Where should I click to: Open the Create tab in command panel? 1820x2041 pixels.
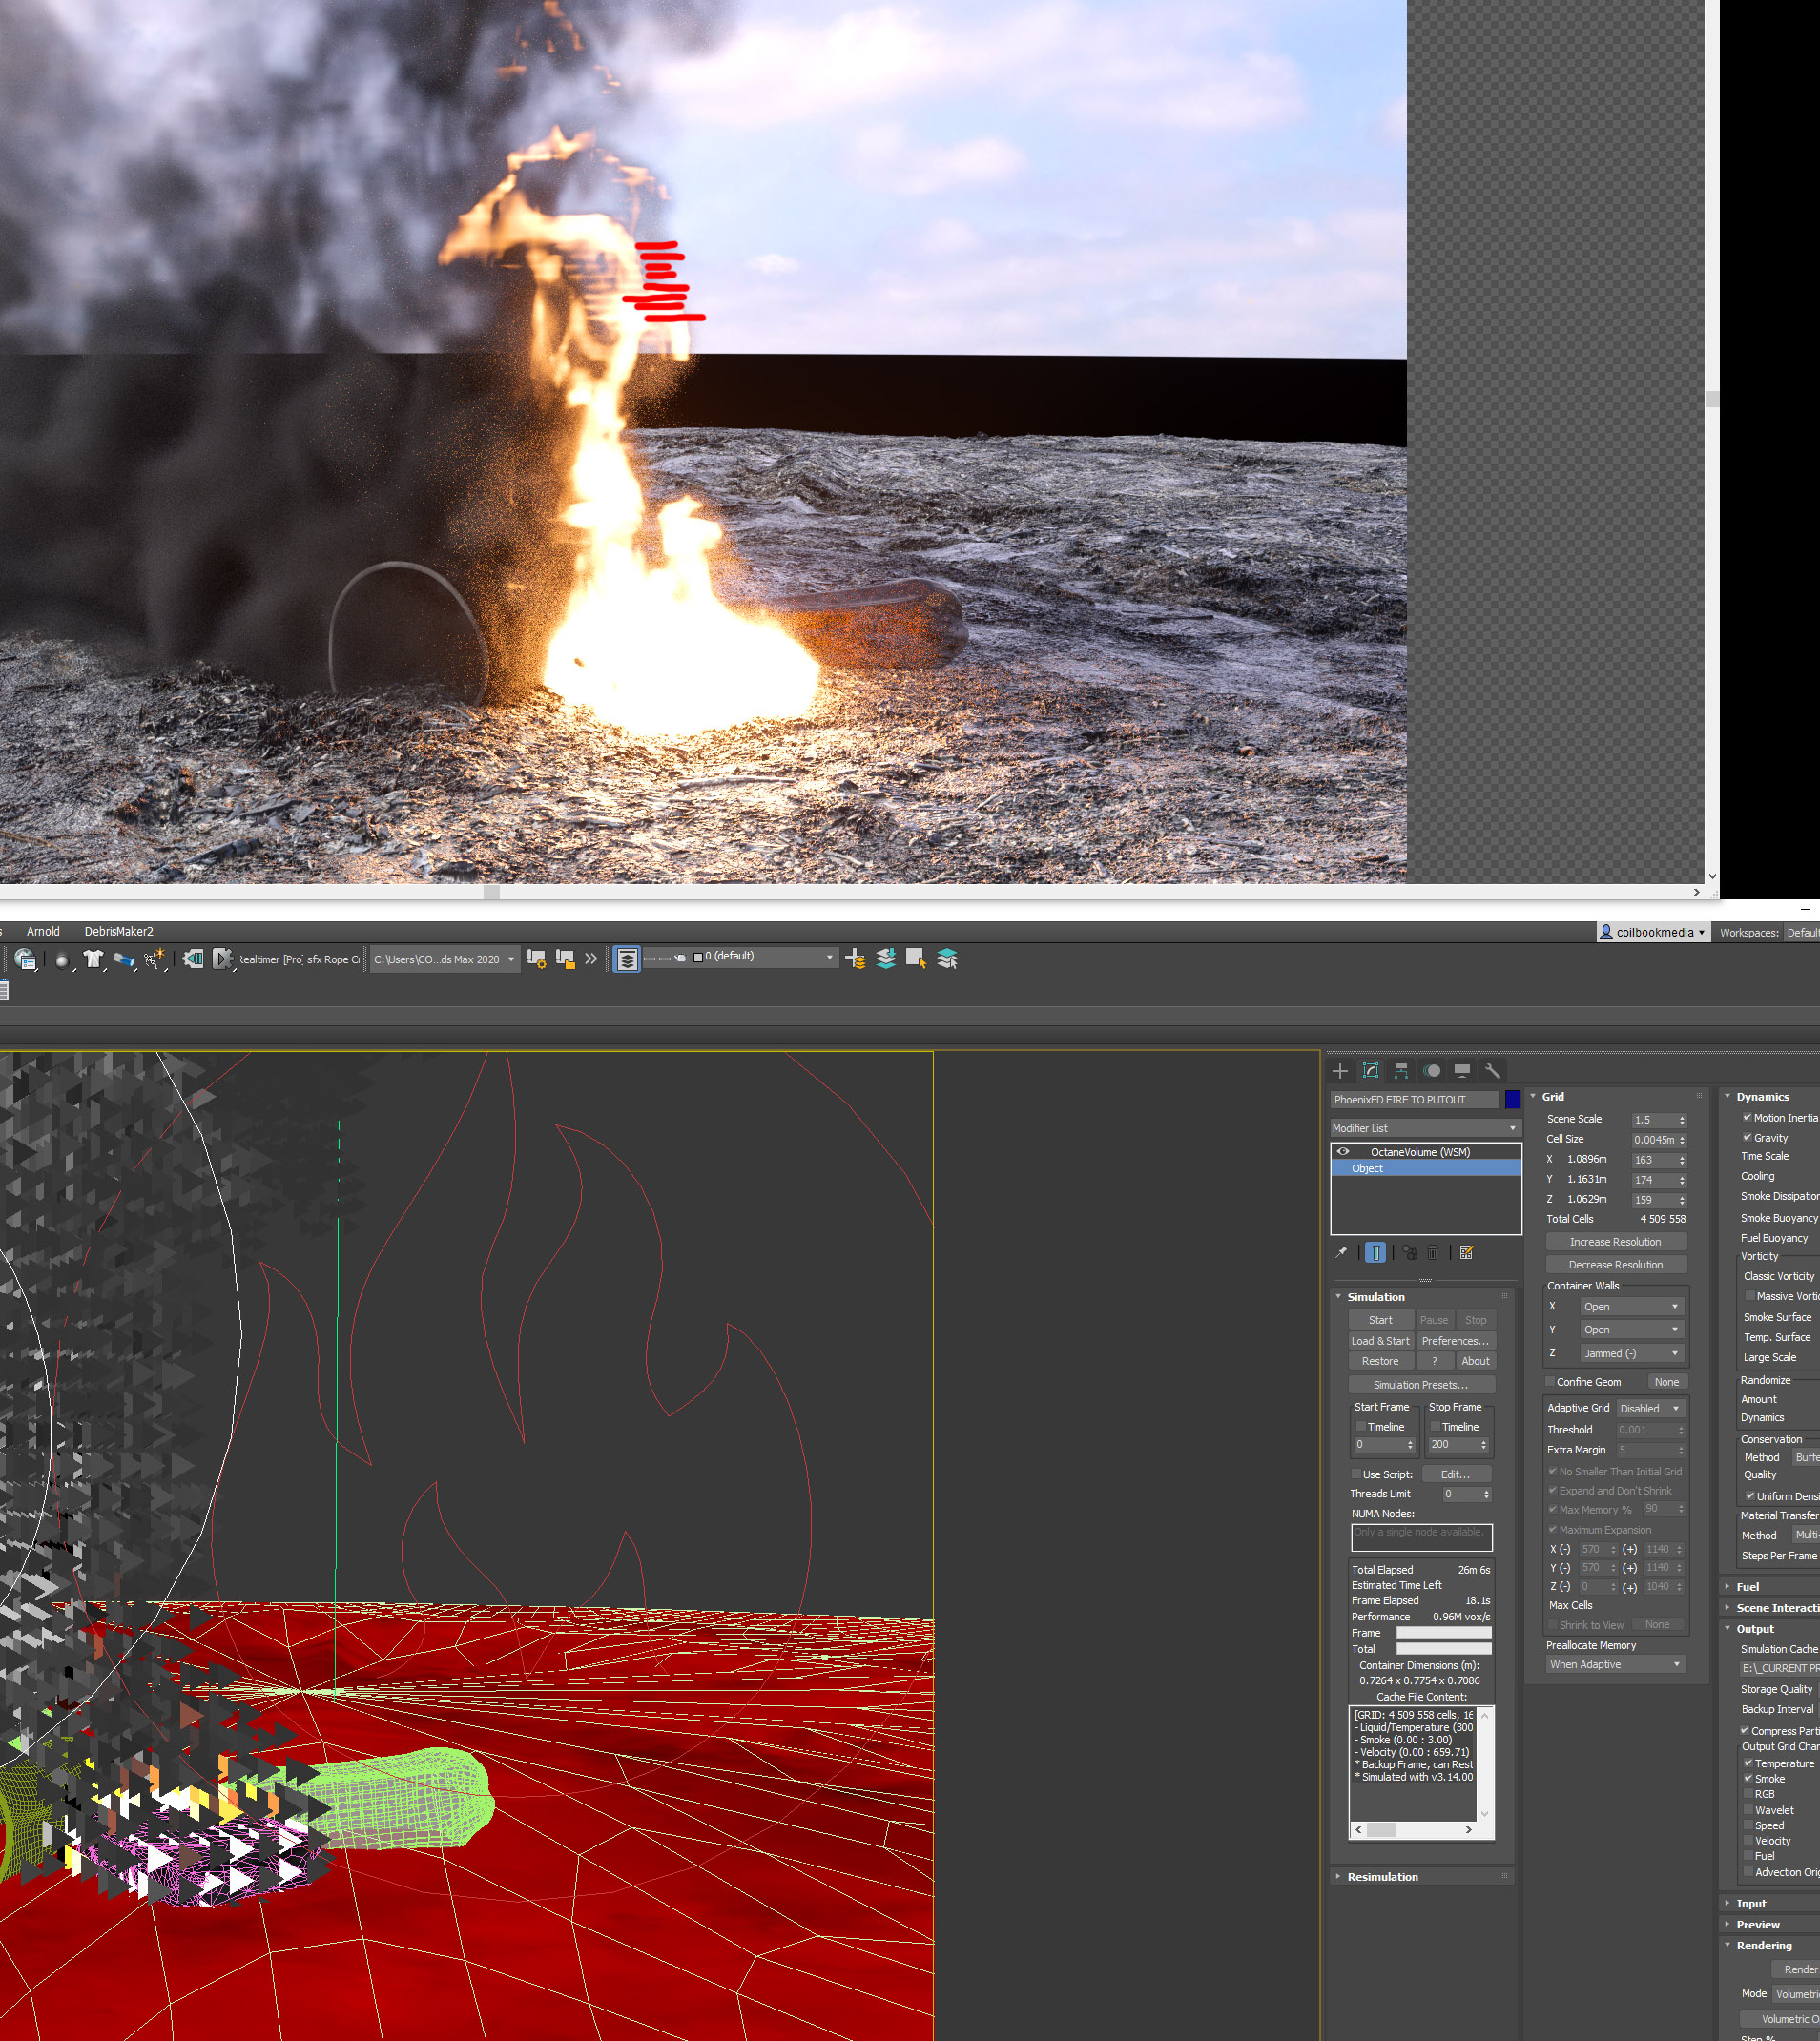[1340, 1071]
